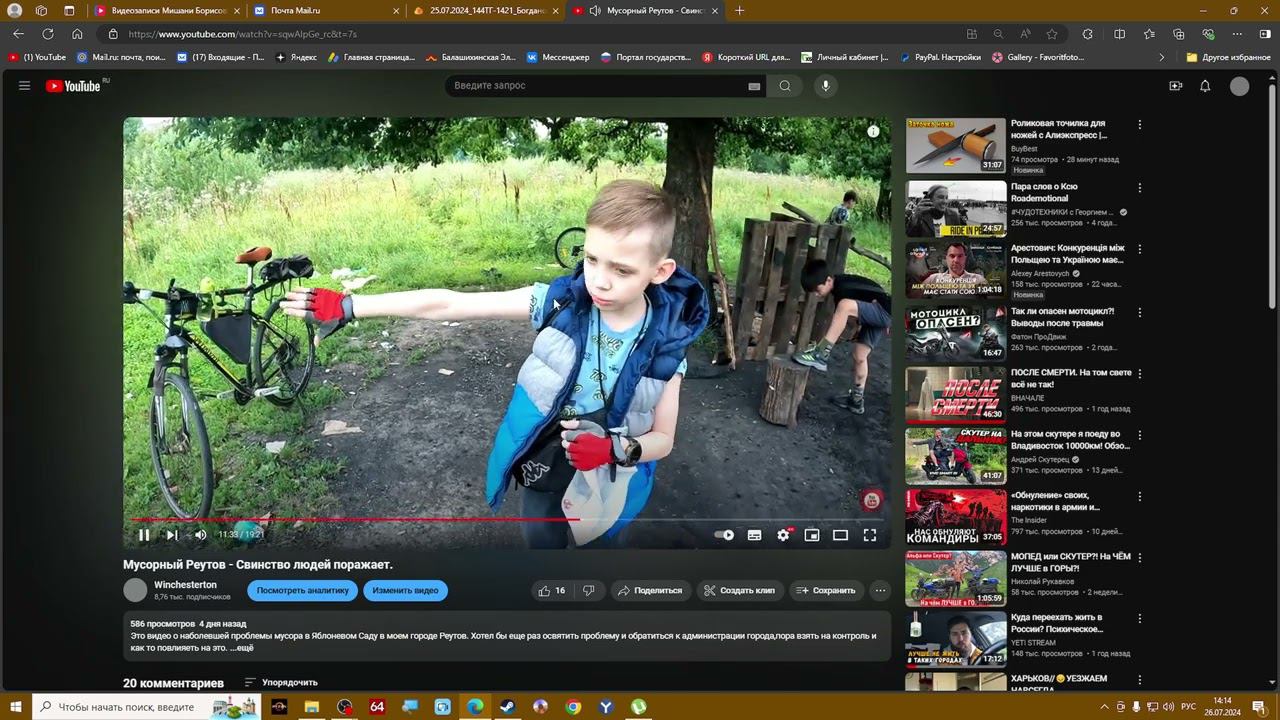The image size is (1280, 720).
Task: Click the 'Посмотреть аналитику' button
Action: [x=302, y=591]
